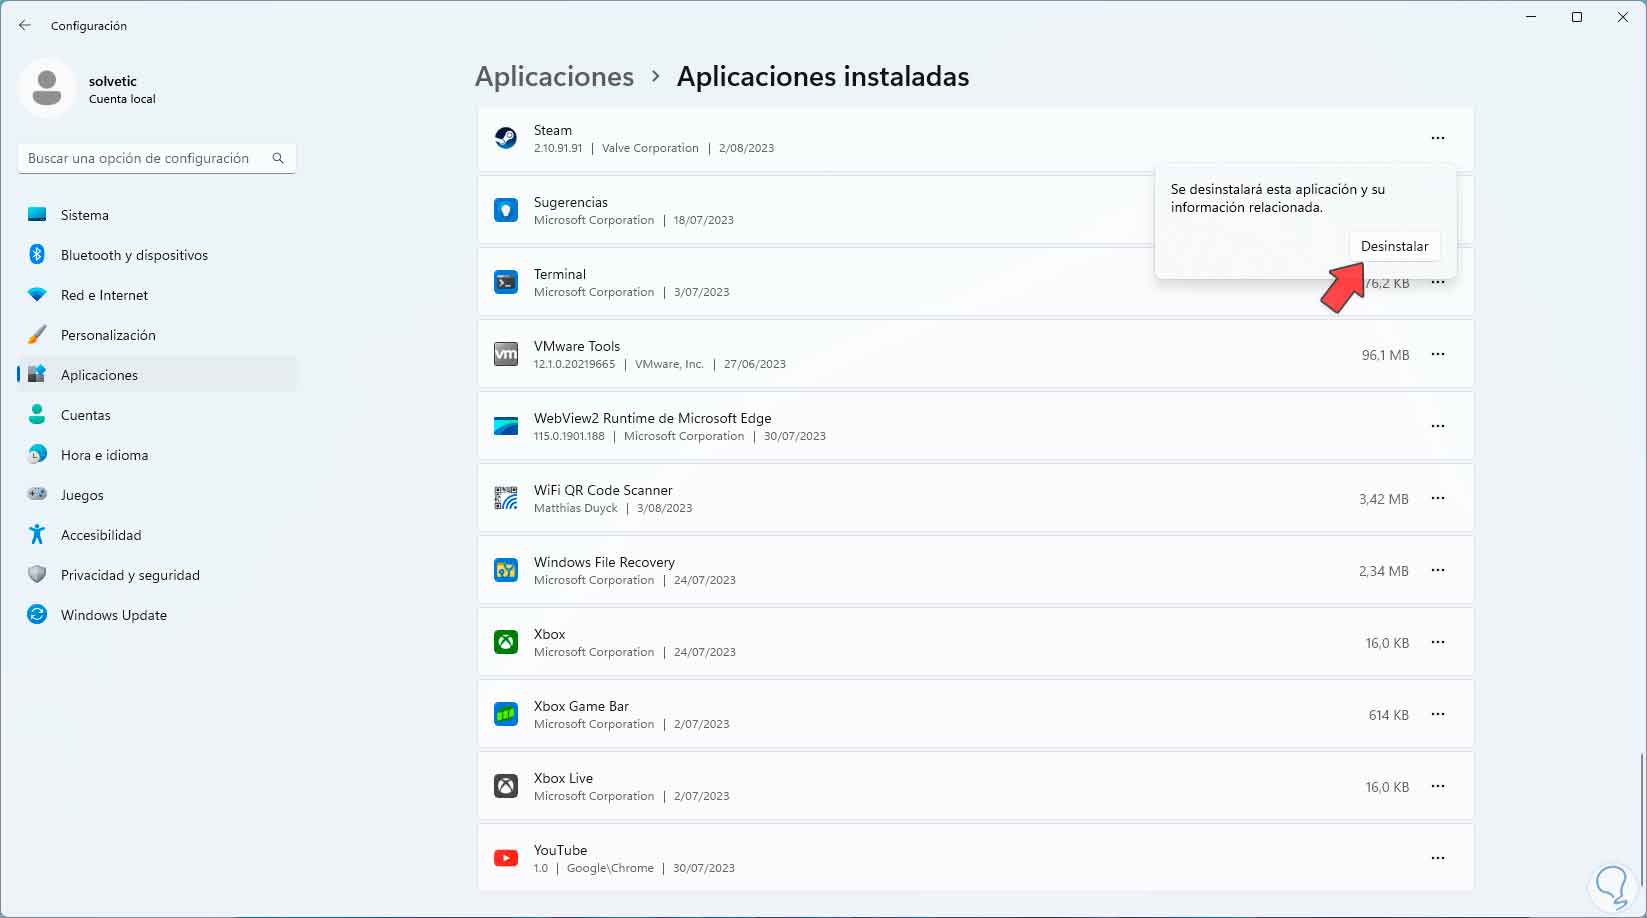Open the more options menu for VMware Tools
This screenshot has width=1647, height=918.
[1438, 354]
